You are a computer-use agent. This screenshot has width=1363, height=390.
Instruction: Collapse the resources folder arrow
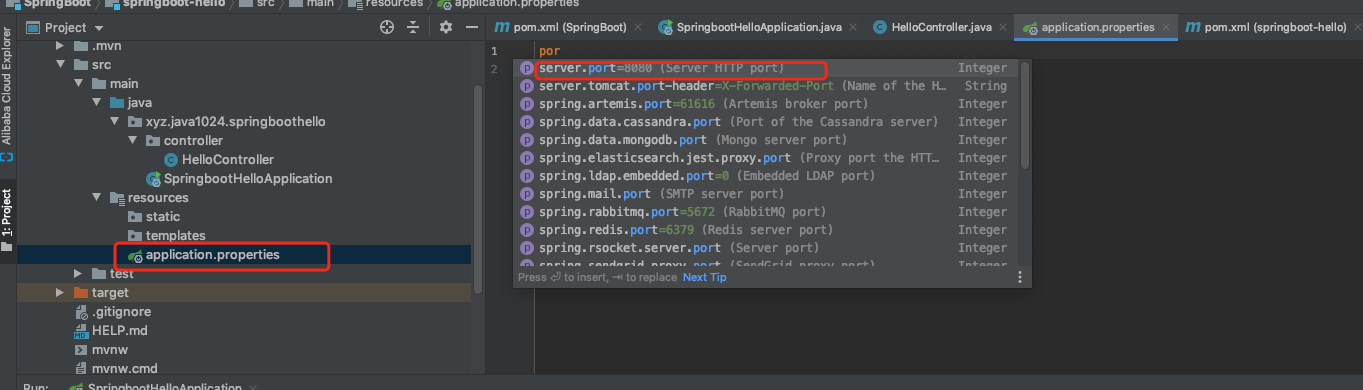[x=97, y=198]
